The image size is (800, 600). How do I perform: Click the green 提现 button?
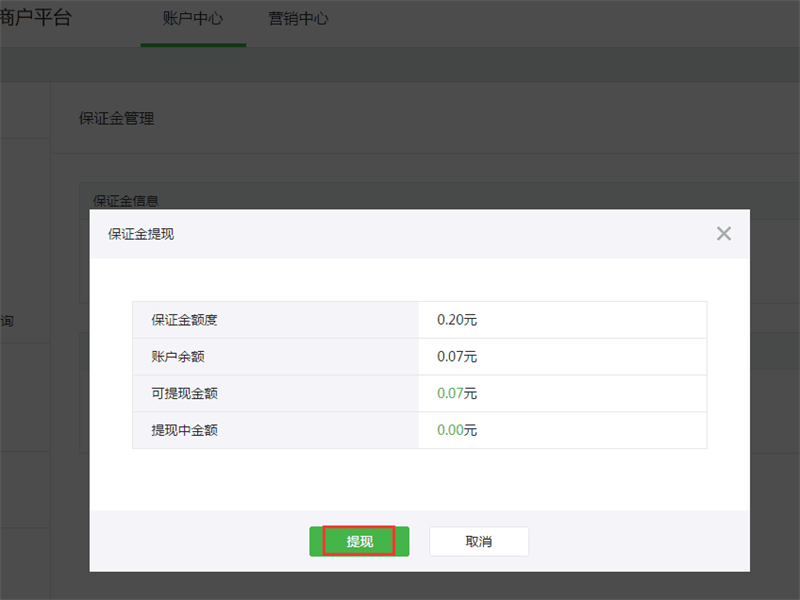358,540
